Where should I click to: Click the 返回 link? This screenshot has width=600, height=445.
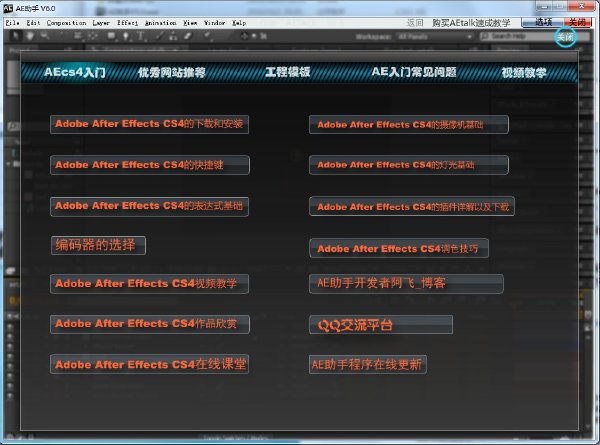415,23
